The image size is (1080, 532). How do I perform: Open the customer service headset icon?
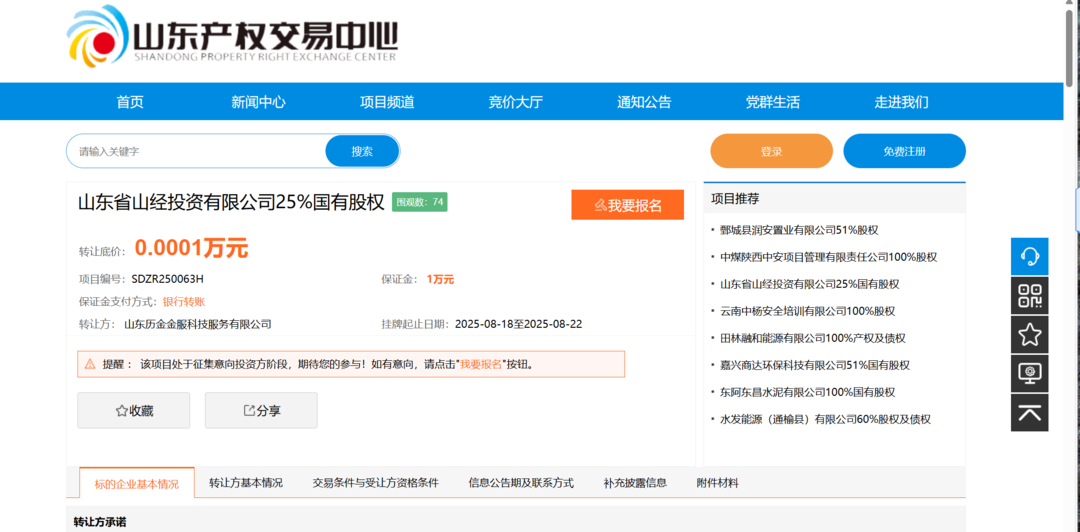(1029, 257)
